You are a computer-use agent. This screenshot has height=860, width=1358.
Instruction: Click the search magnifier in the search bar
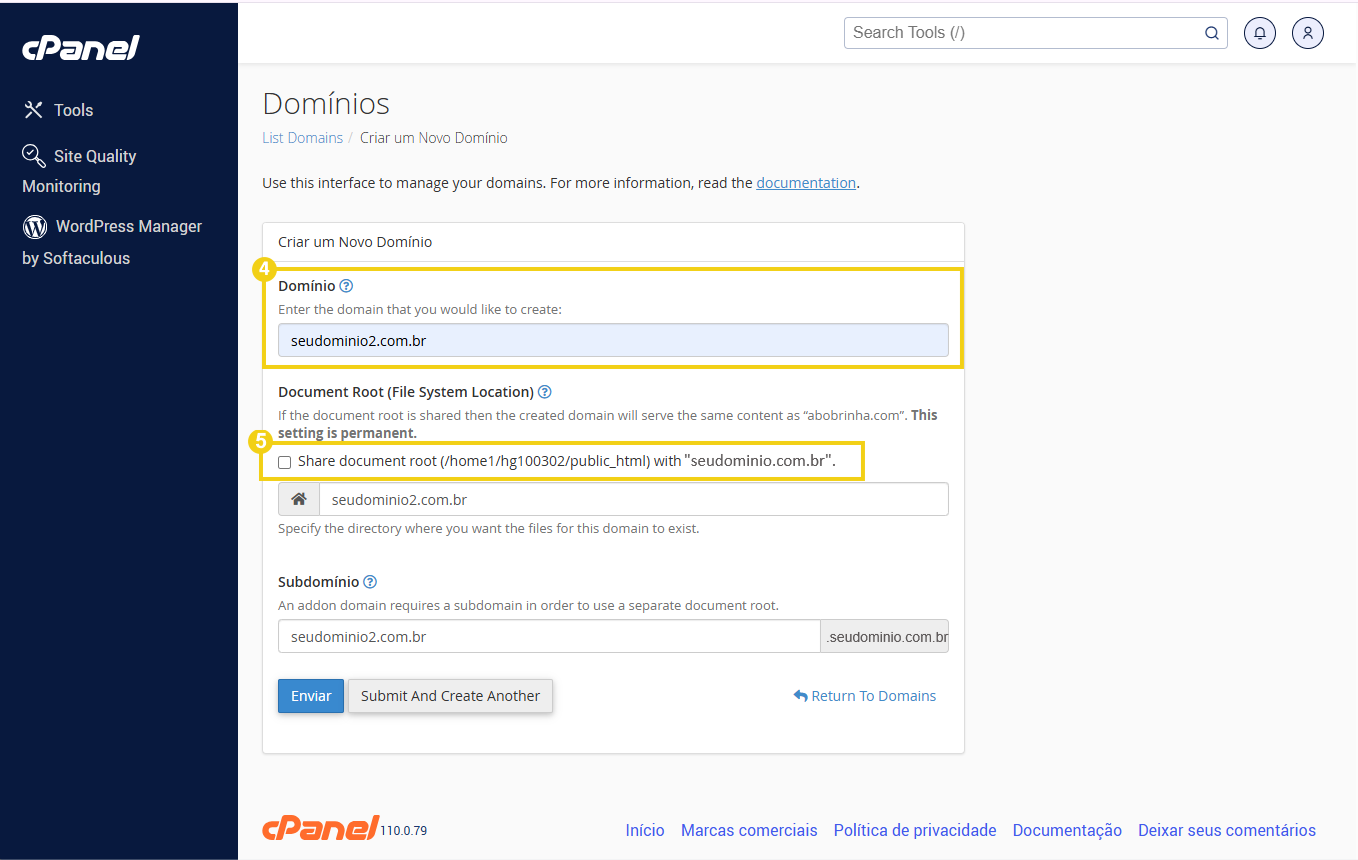point(1211,33)
